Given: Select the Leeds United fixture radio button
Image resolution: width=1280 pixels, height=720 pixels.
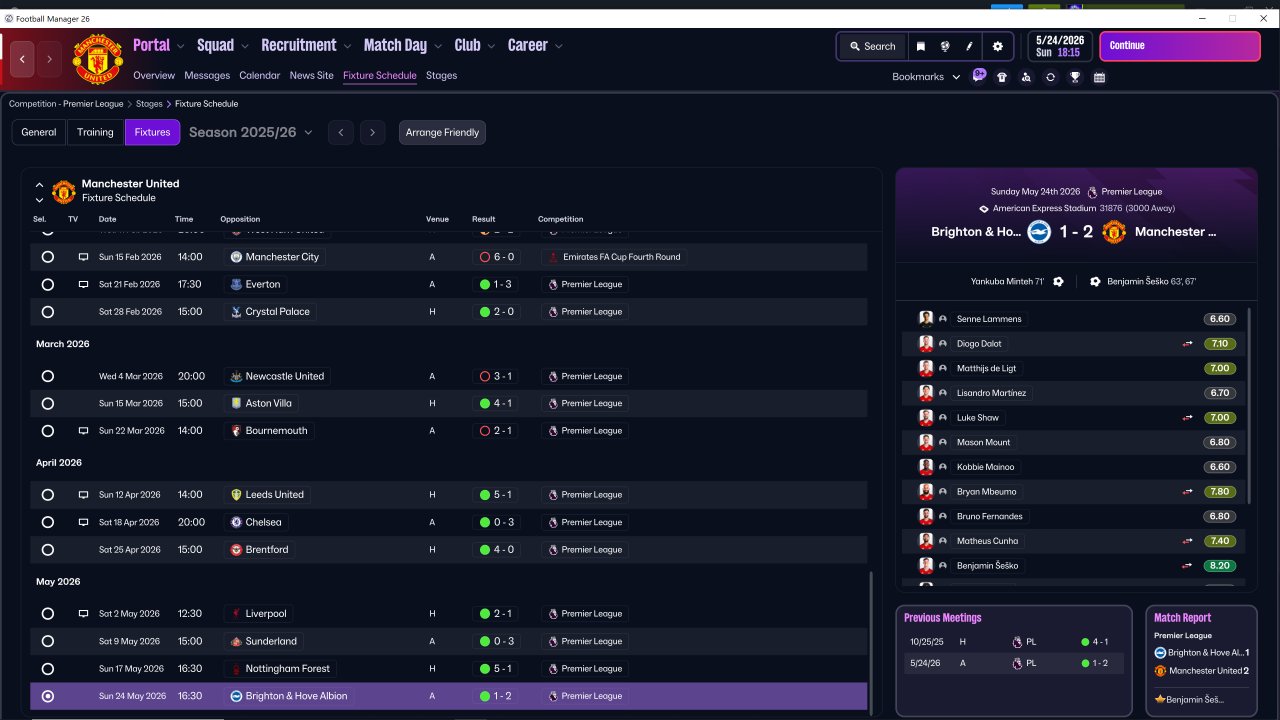Looking at the screenshot, I should click(48, 495).
